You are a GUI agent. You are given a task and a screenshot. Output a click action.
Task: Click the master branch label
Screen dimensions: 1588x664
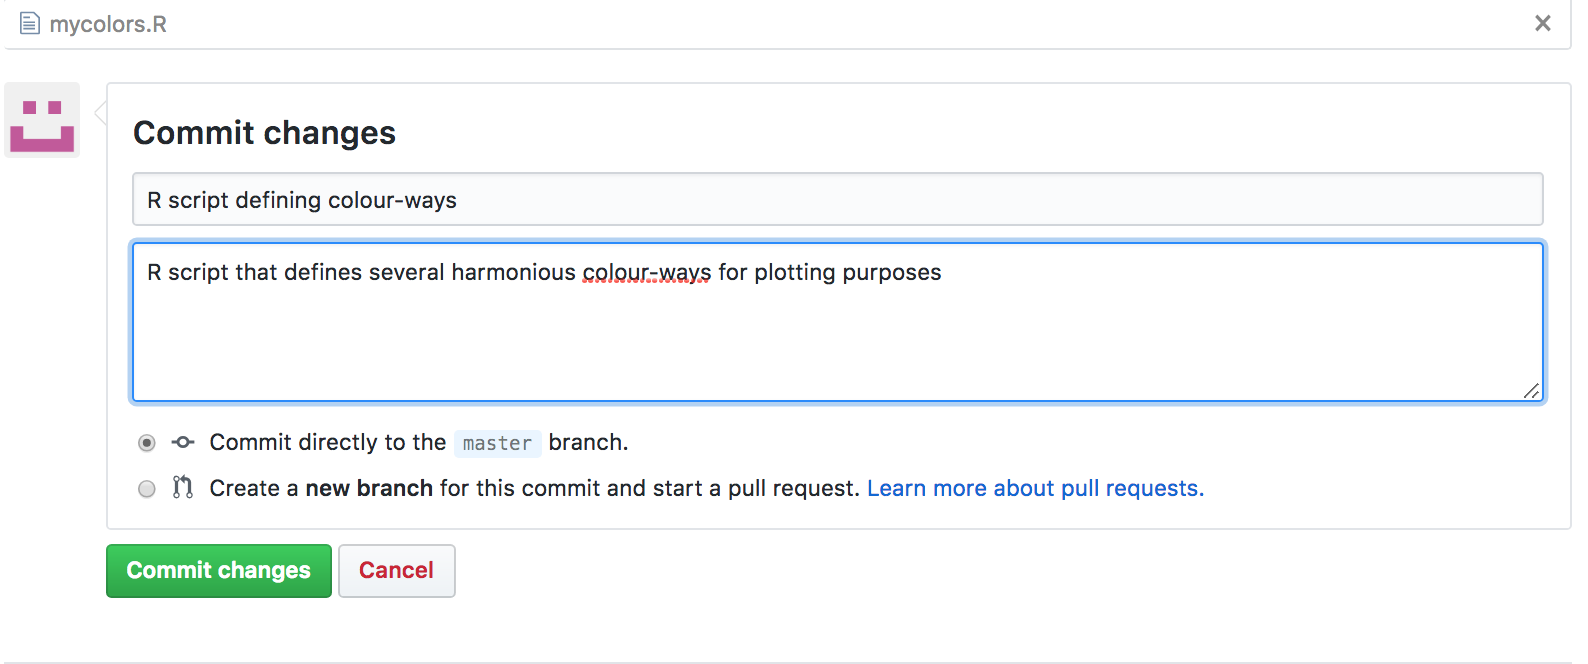[x=498, y=443]
